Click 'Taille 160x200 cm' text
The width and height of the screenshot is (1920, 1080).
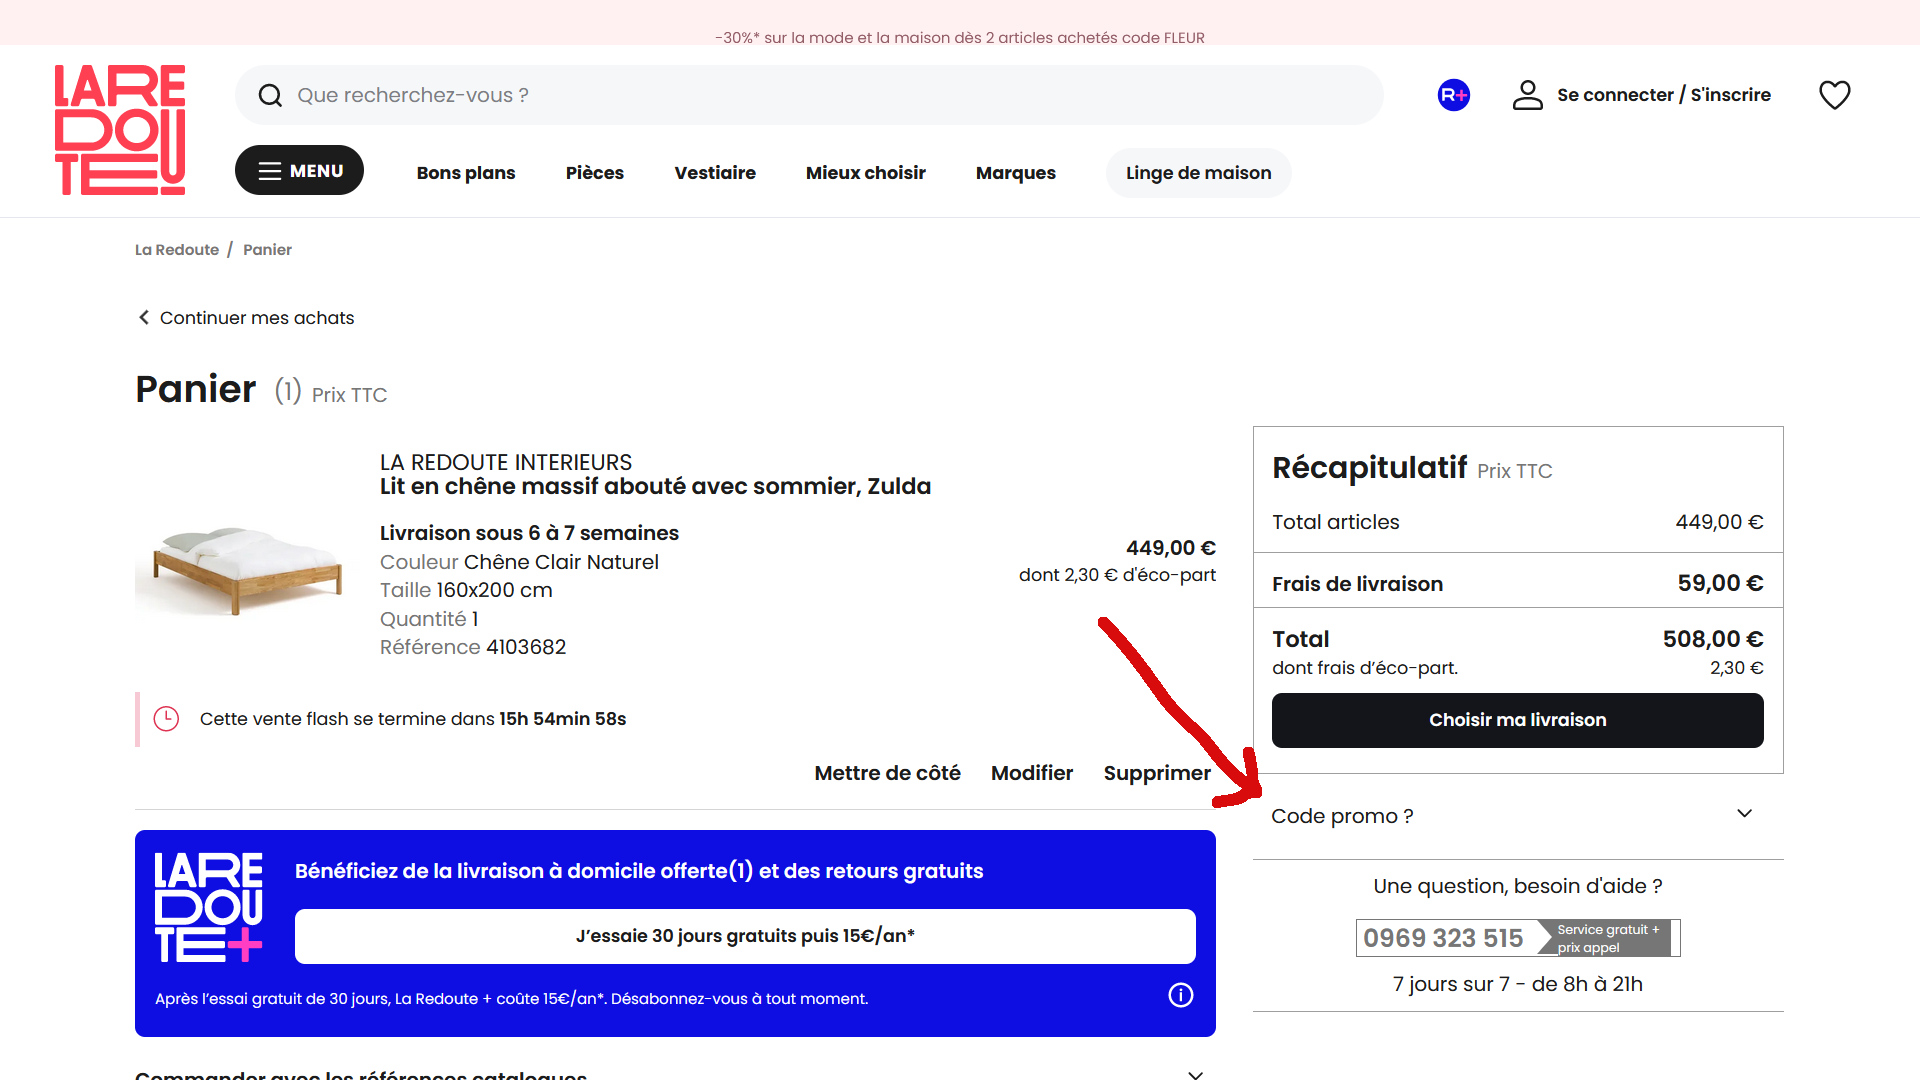466,590
